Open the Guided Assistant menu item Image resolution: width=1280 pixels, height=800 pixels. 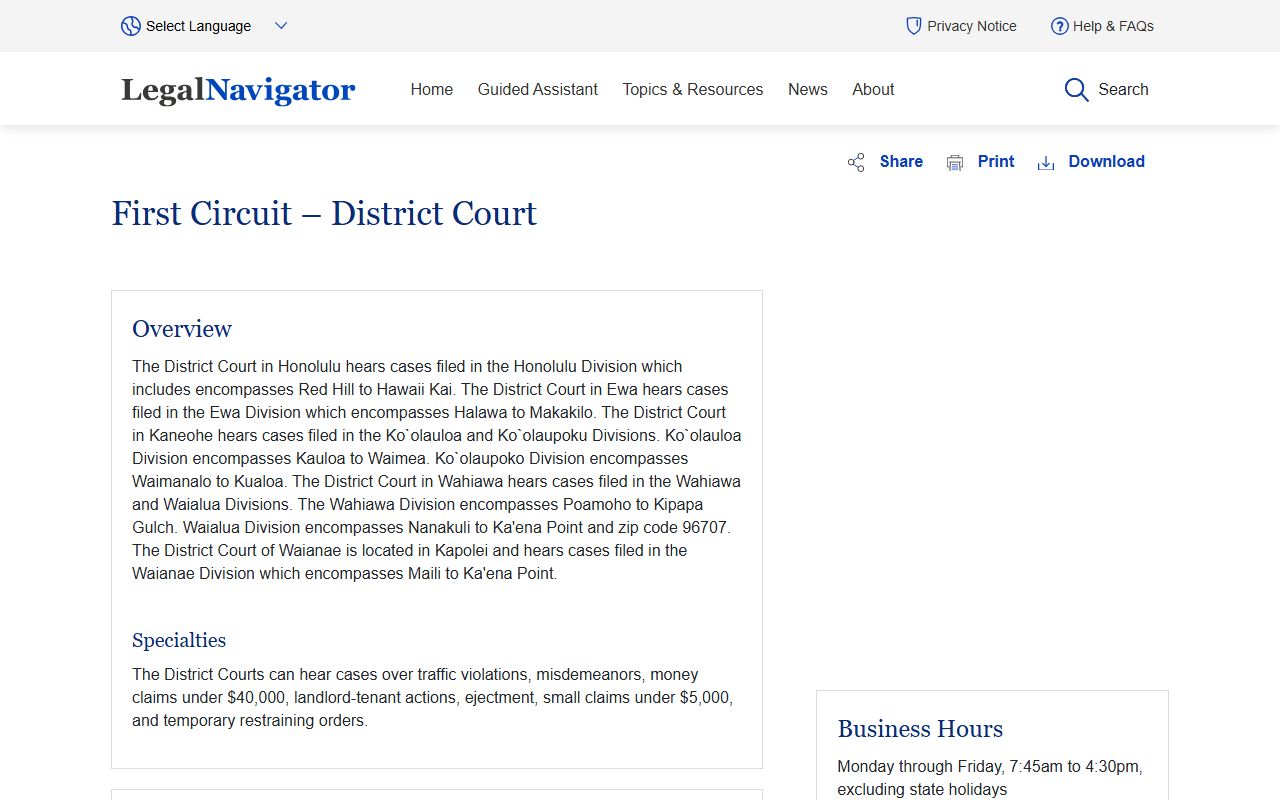(537, 89)
